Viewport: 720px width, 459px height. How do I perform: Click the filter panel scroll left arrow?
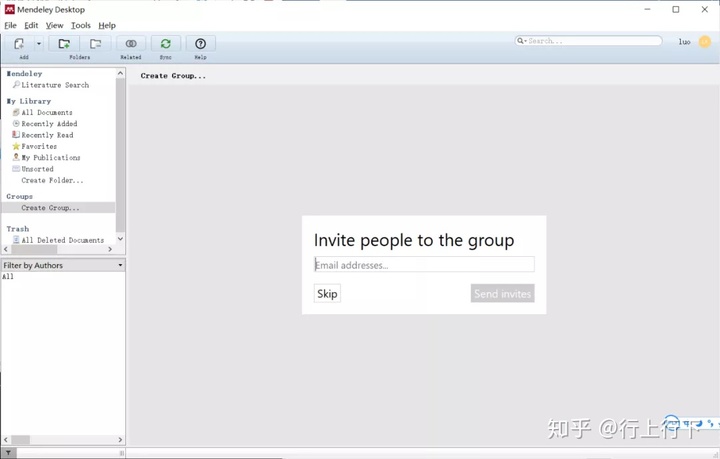coord(6,440)
